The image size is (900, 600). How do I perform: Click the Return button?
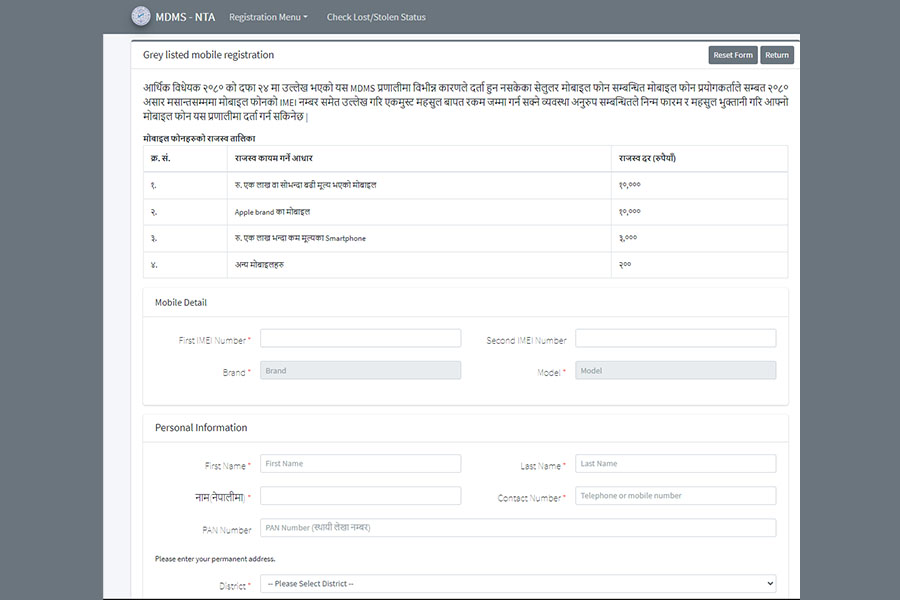pyautogui.click(x=777, y=55)
